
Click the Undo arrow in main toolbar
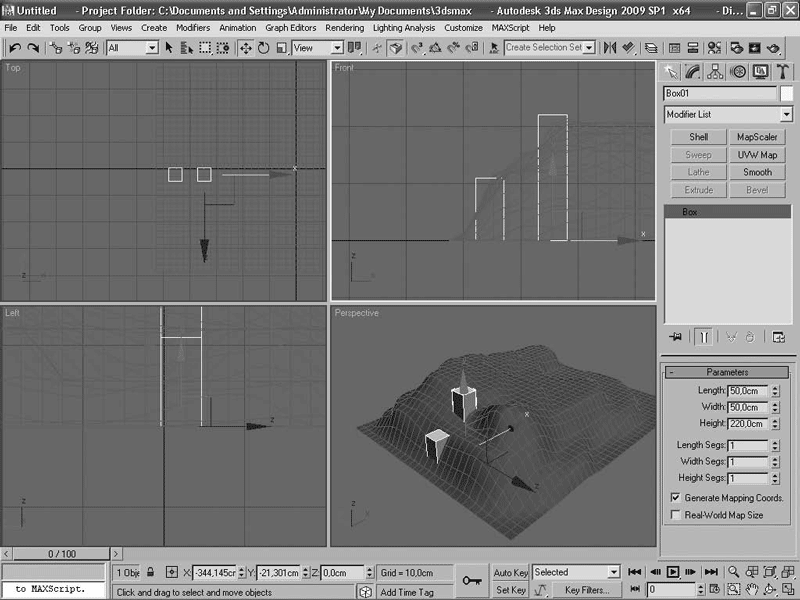coord(15,47)
